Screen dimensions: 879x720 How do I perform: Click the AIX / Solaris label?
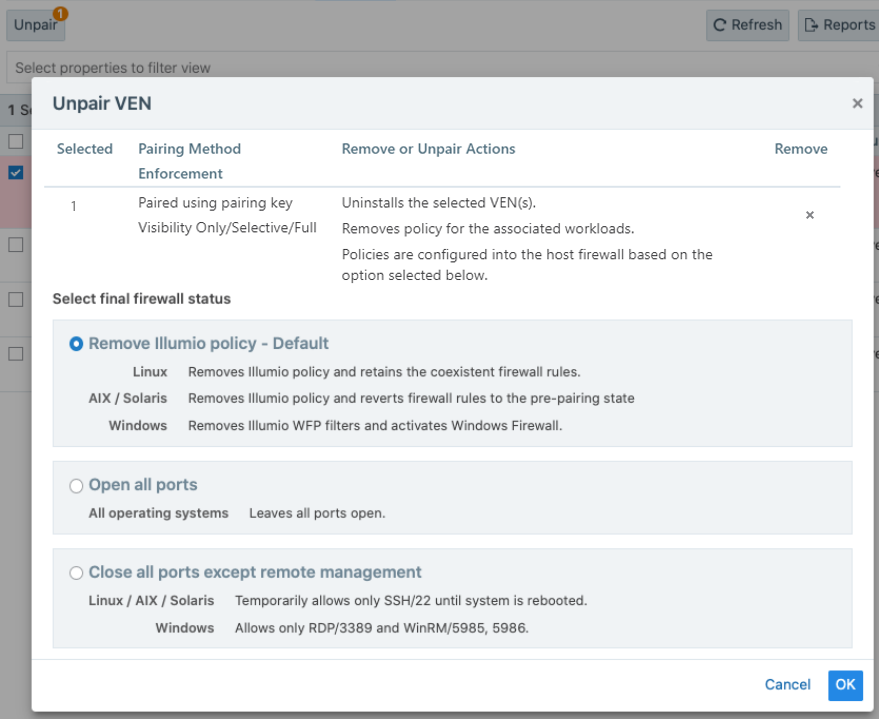pos(128,398)
